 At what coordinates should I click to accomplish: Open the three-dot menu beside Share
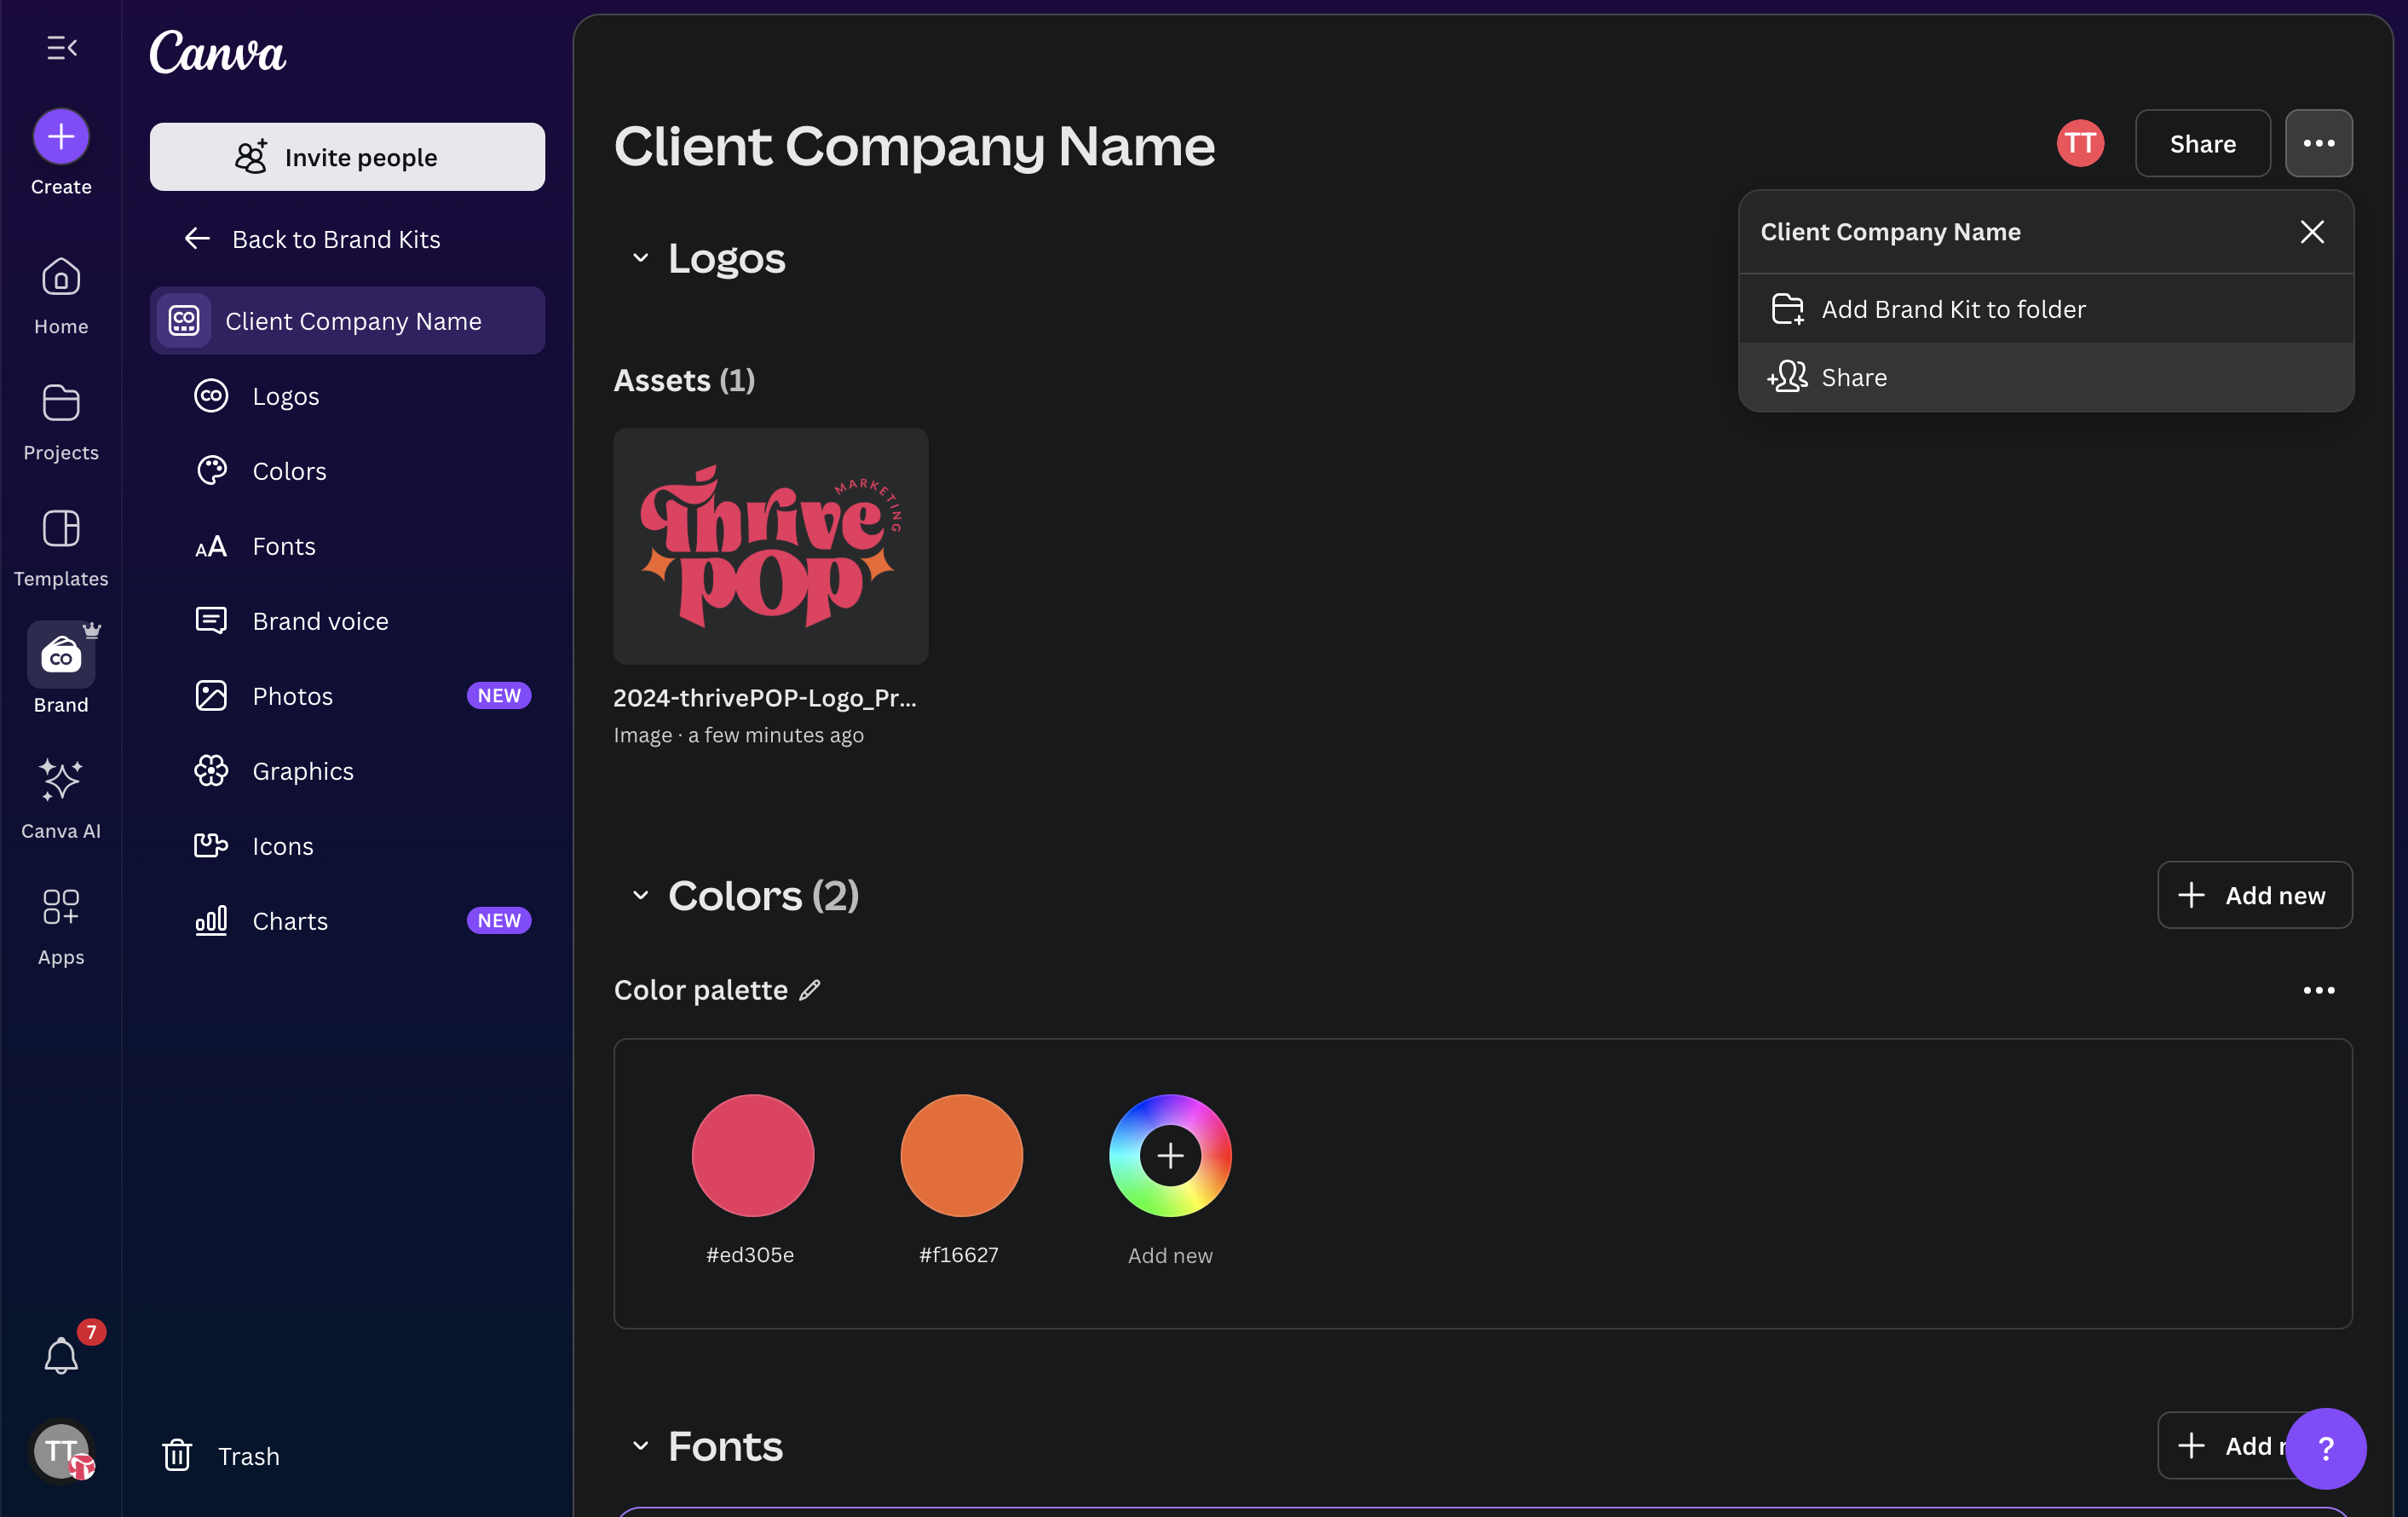pyautogui.click(x=2318, y=143)
